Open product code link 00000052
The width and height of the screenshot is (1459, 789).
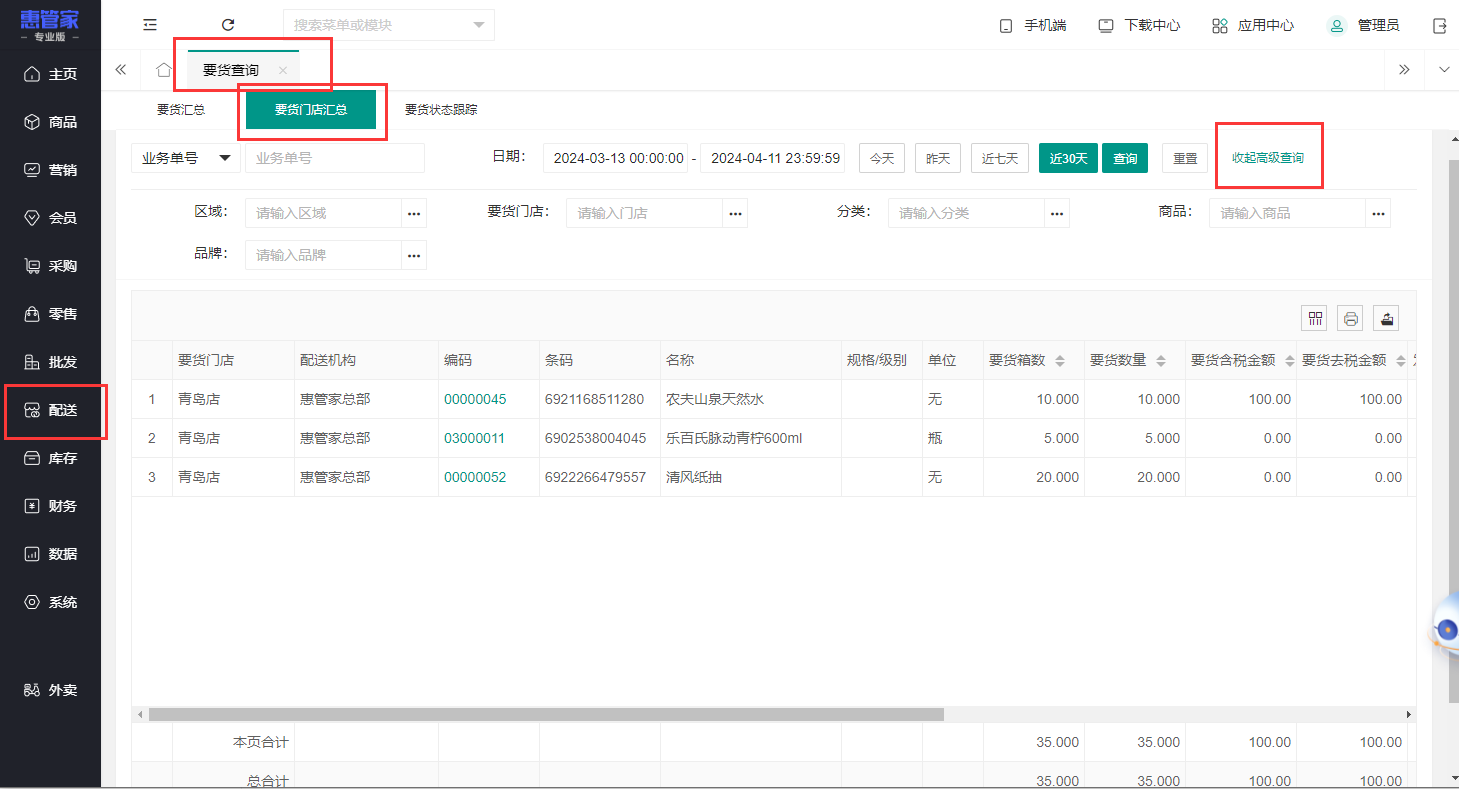(x=475, y=477)
